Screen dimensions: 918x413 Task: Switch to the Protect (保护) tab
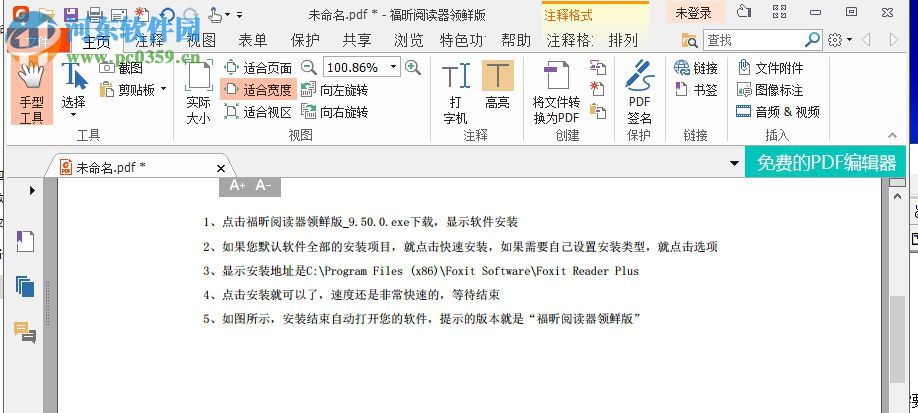pos(305,40)
